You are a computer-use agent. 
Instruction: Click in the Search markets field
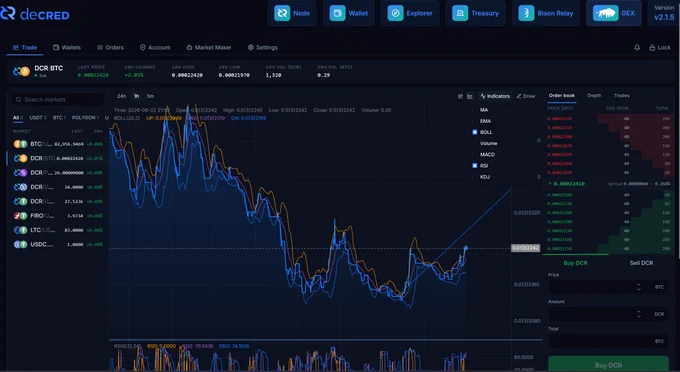(x=58, y=99)
